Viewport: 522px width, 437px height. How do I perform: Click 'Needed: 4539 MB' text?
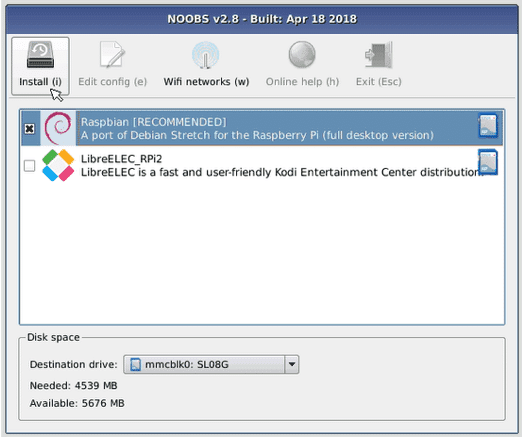[74, 386]
